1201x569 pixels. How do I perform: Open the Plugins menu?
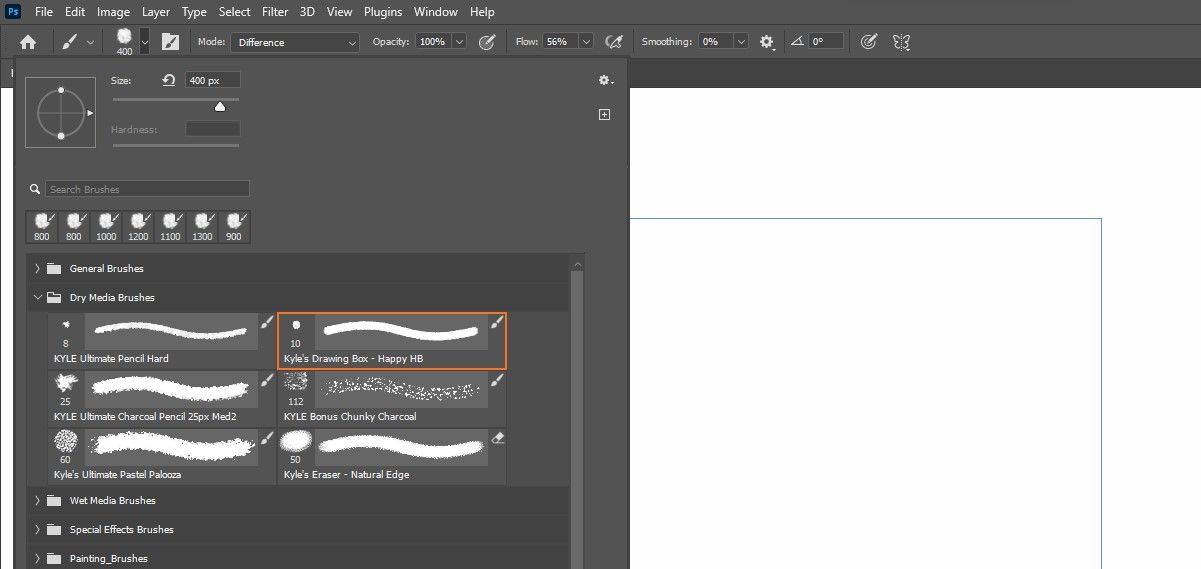point(382,12)
